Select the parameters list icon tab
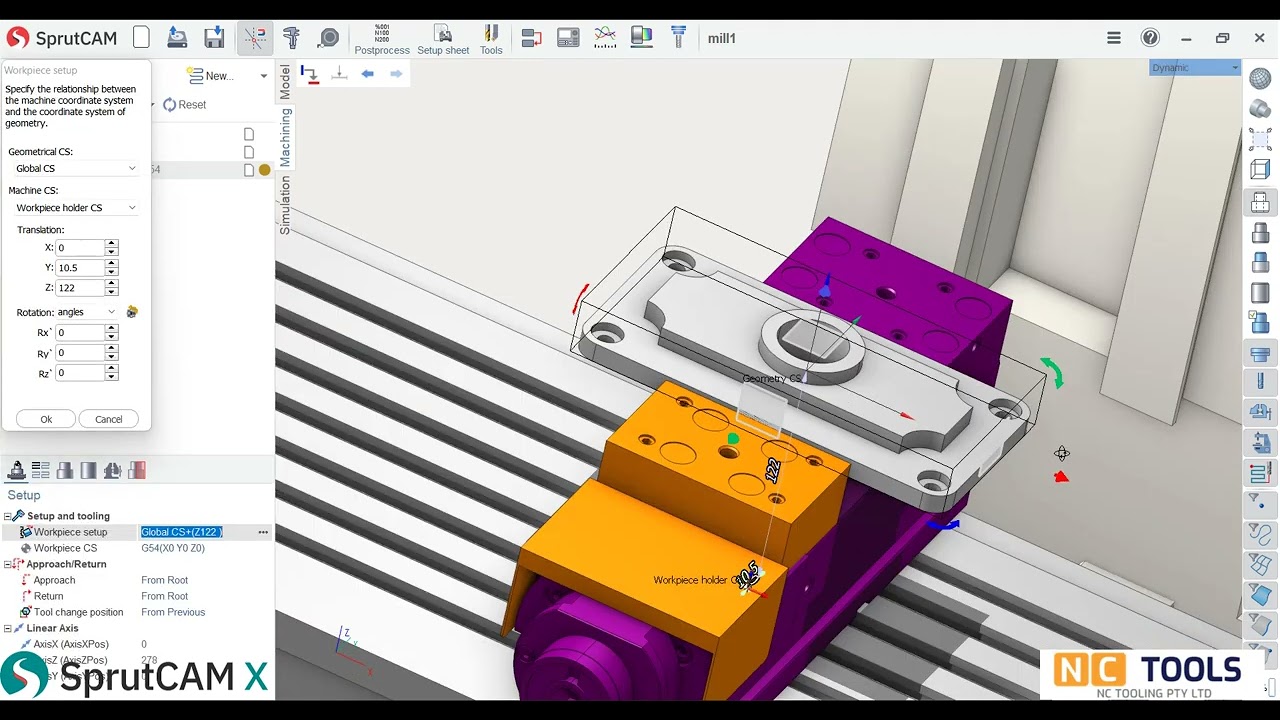The image size is (1280, 720). click(41, 470)
